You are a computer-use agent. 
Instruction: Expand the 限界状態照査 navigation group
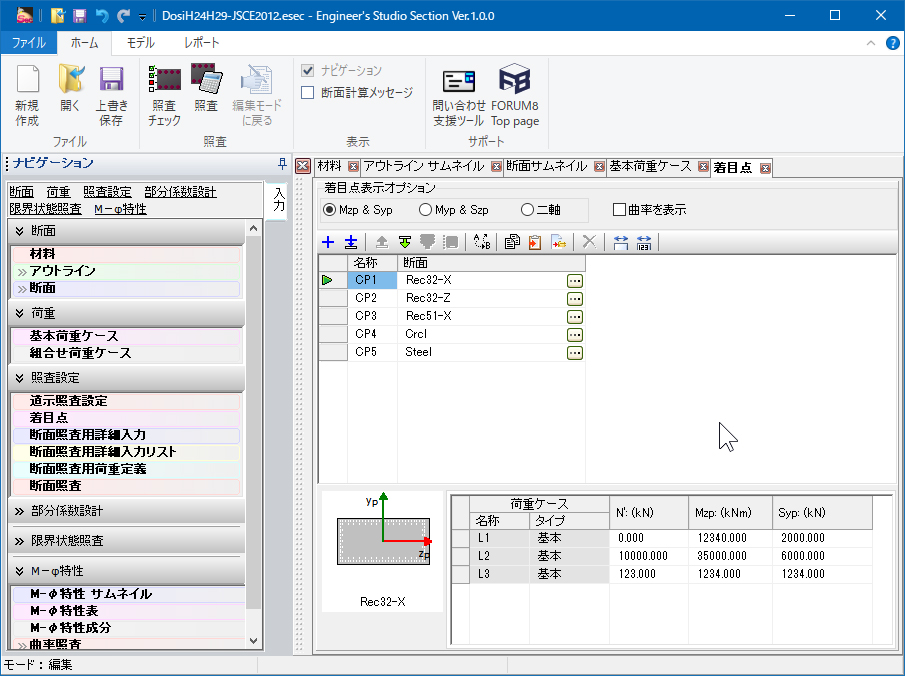20,541
